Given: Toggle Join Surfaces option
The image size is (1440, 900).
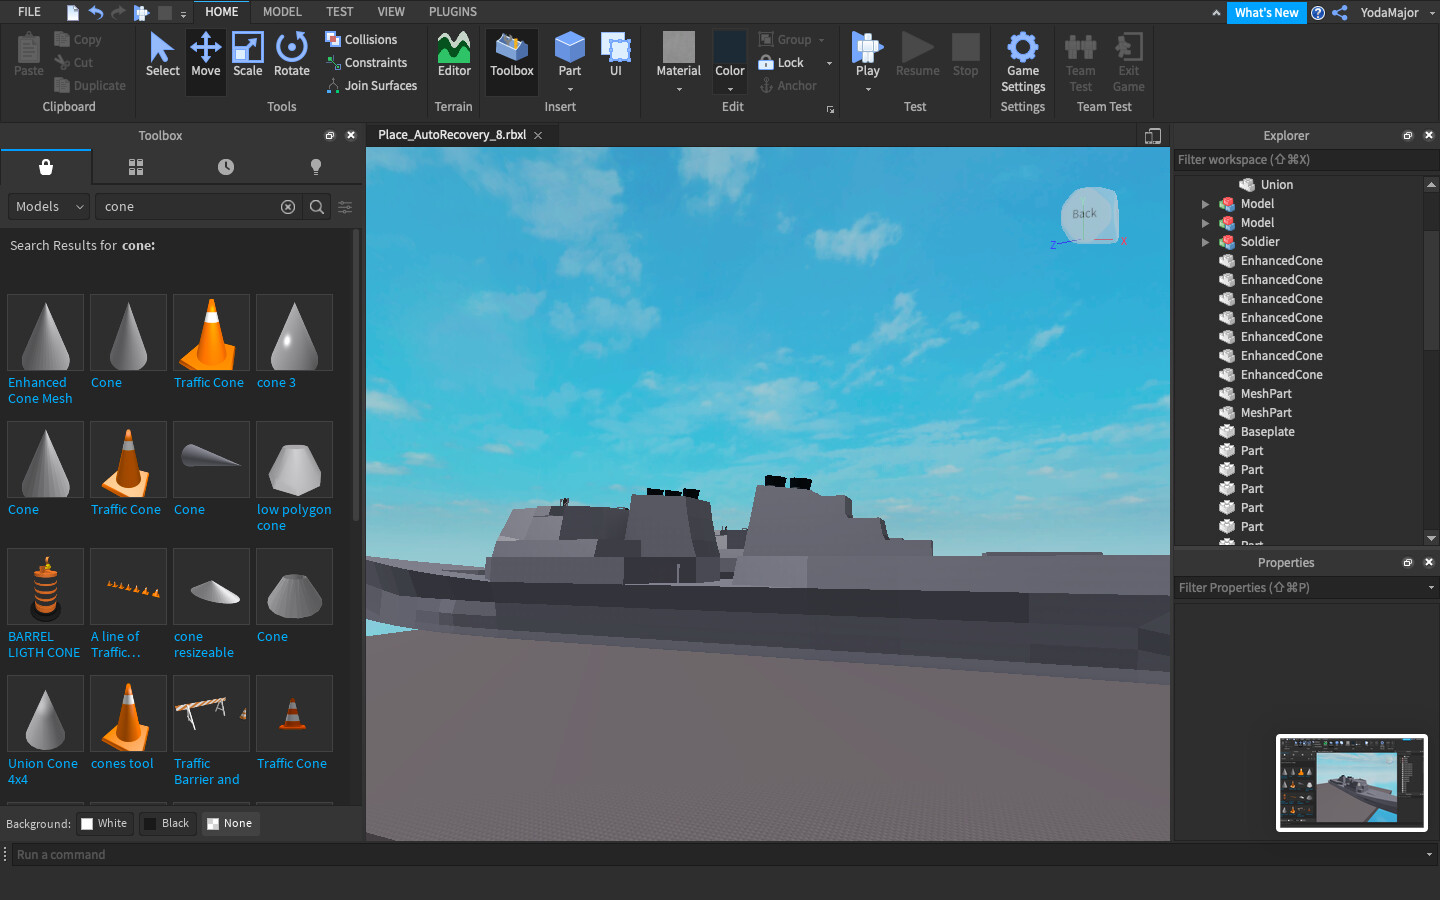Looking at the screenshot, I should tap(371, 86).
